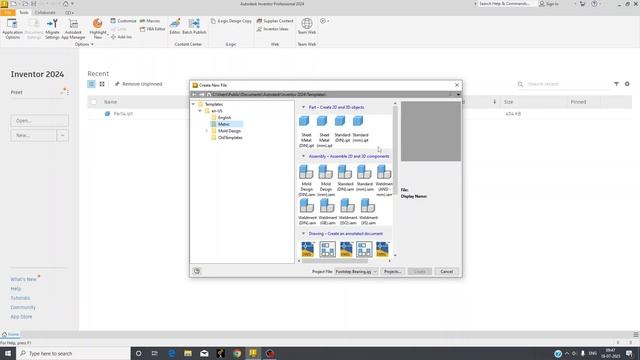Switch Recent view to grid layout
The image size is (640, 360).
click(x=102, y=84)
